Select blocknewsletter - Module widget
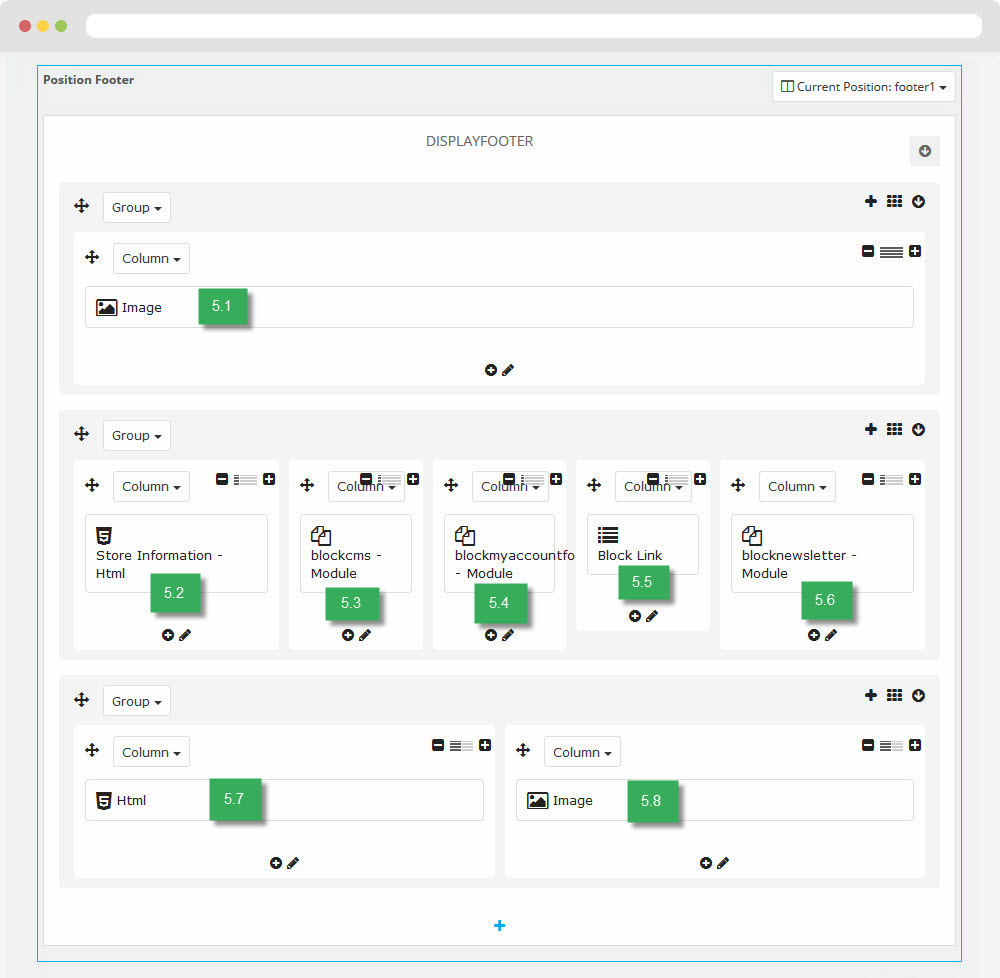 [x=822, y=553]
